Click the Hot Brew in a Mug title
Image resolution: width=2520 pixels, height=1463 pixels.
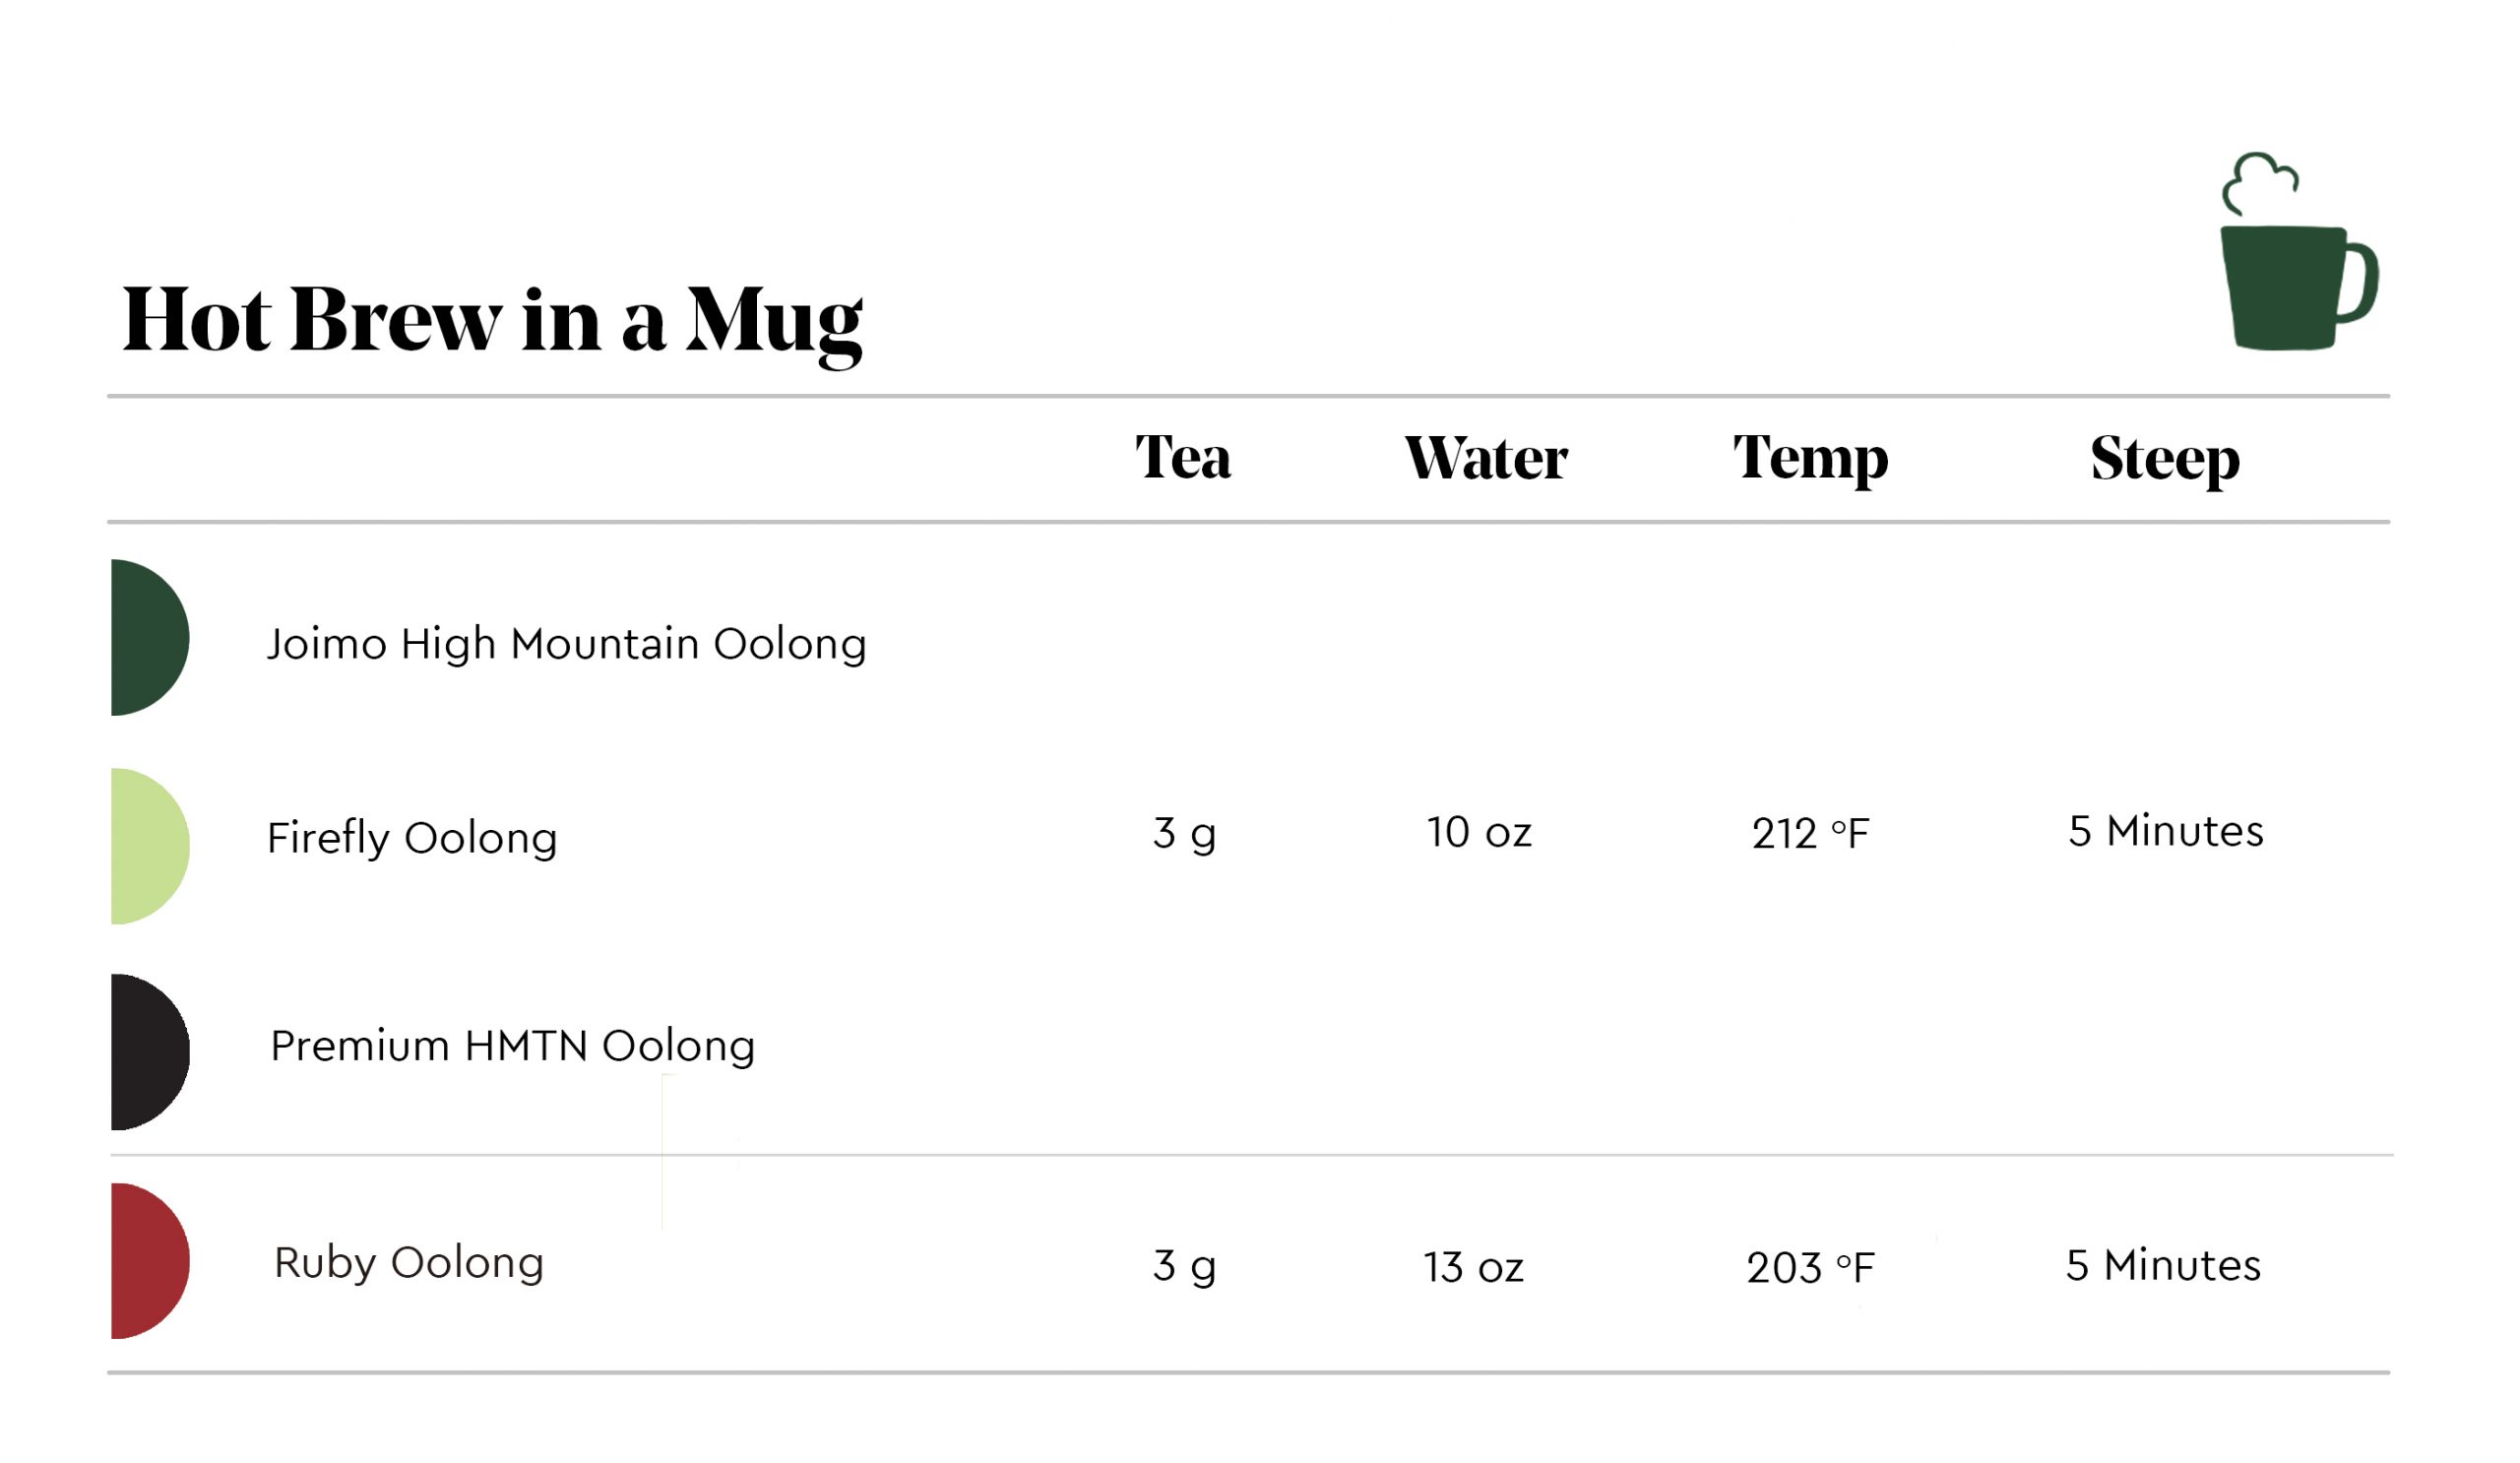pyautogui.click(x=494, y=323)
